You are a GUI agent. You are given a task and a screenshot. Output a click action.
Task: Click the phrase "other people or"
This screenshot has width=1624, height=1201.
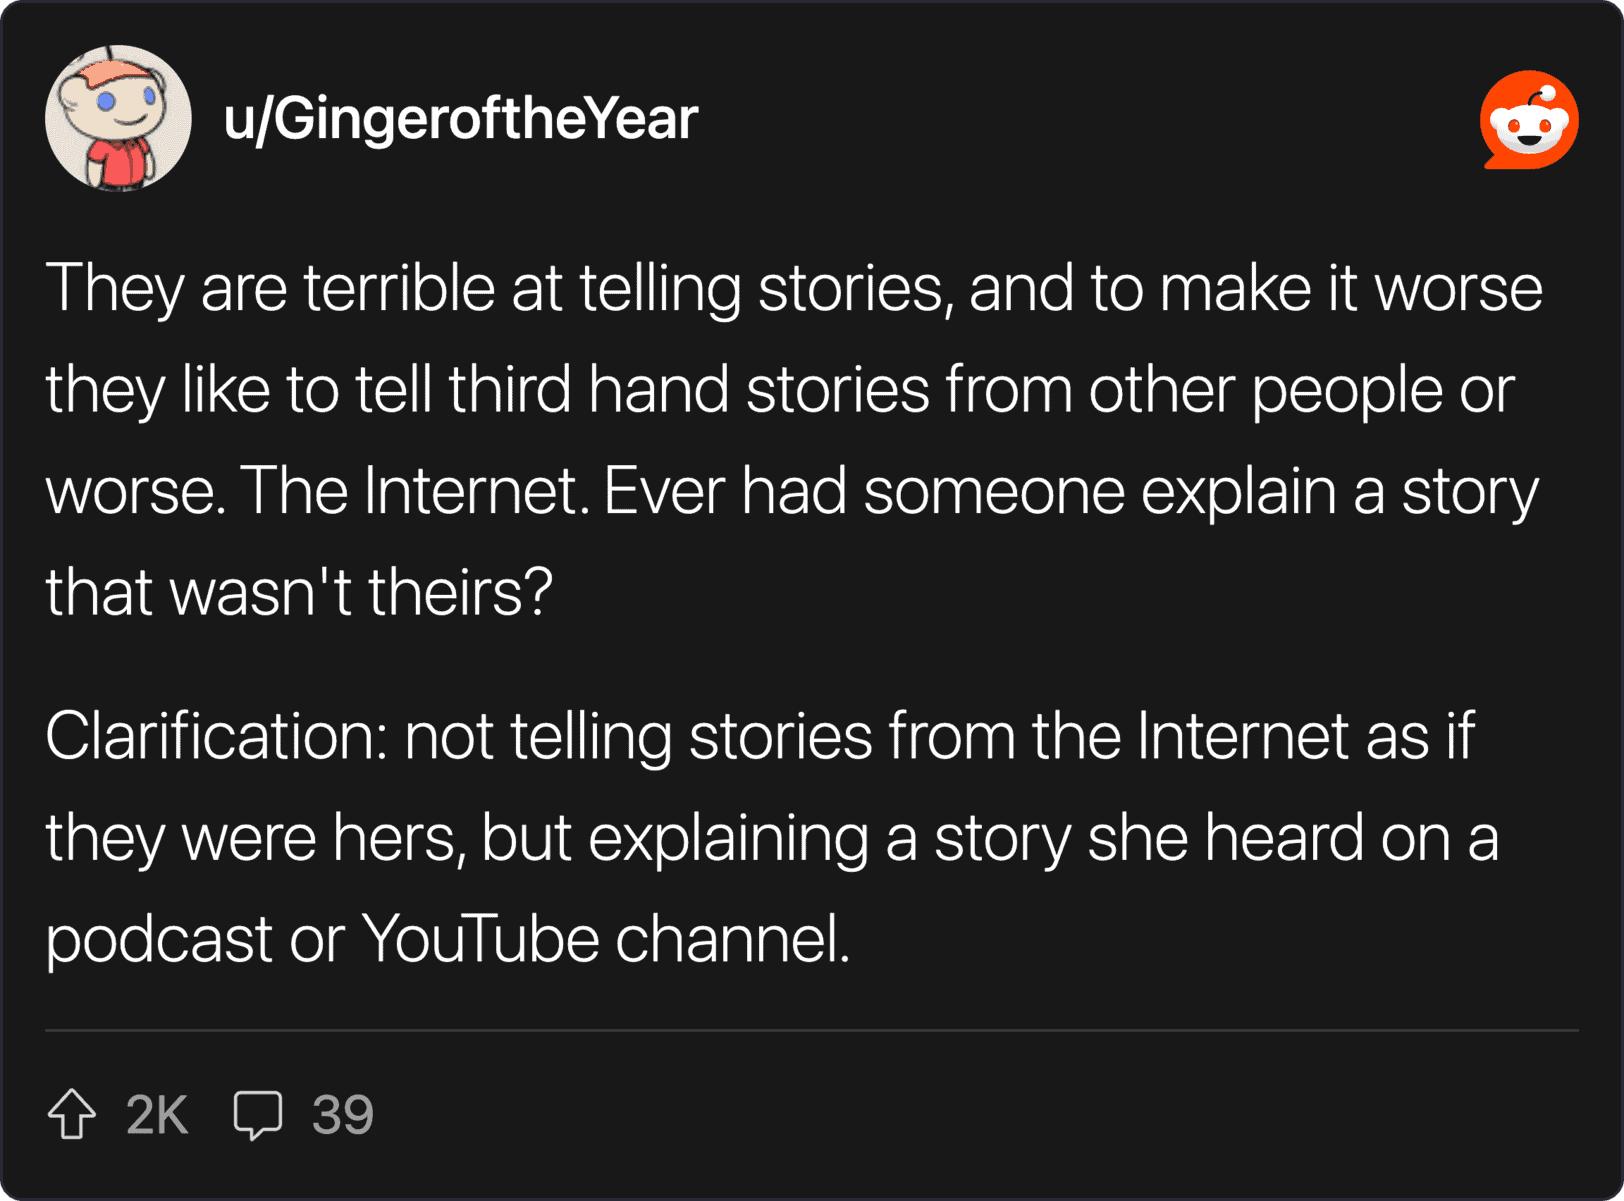coord(1301,389)
